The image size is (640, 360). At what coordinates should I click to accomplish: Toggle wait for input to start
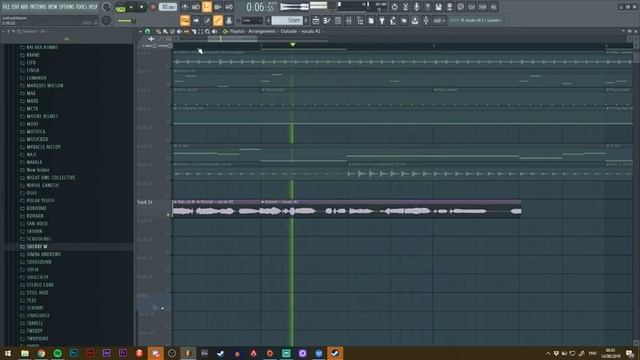point(196,7)
